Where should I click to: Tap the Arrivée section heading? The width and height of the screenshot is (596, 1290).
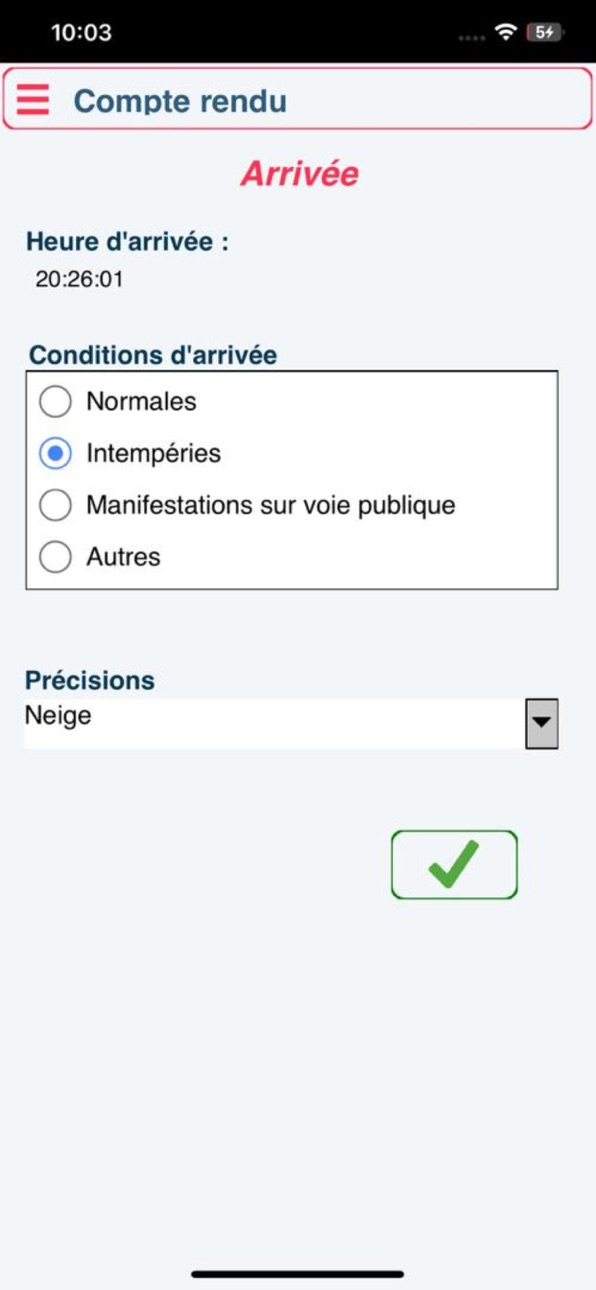(299, 174)
